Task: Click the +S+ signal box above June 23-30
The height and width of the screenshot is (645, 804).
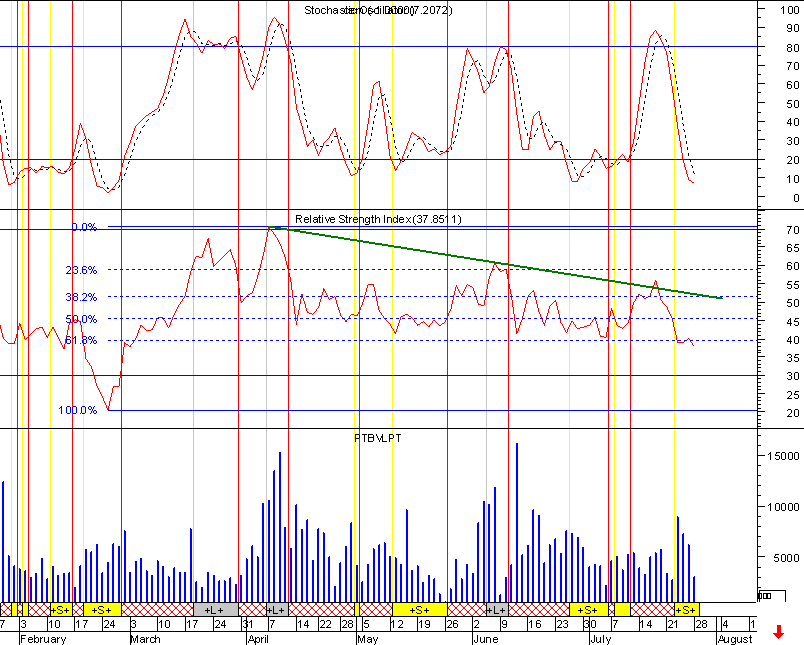Action: coord(589,610)
